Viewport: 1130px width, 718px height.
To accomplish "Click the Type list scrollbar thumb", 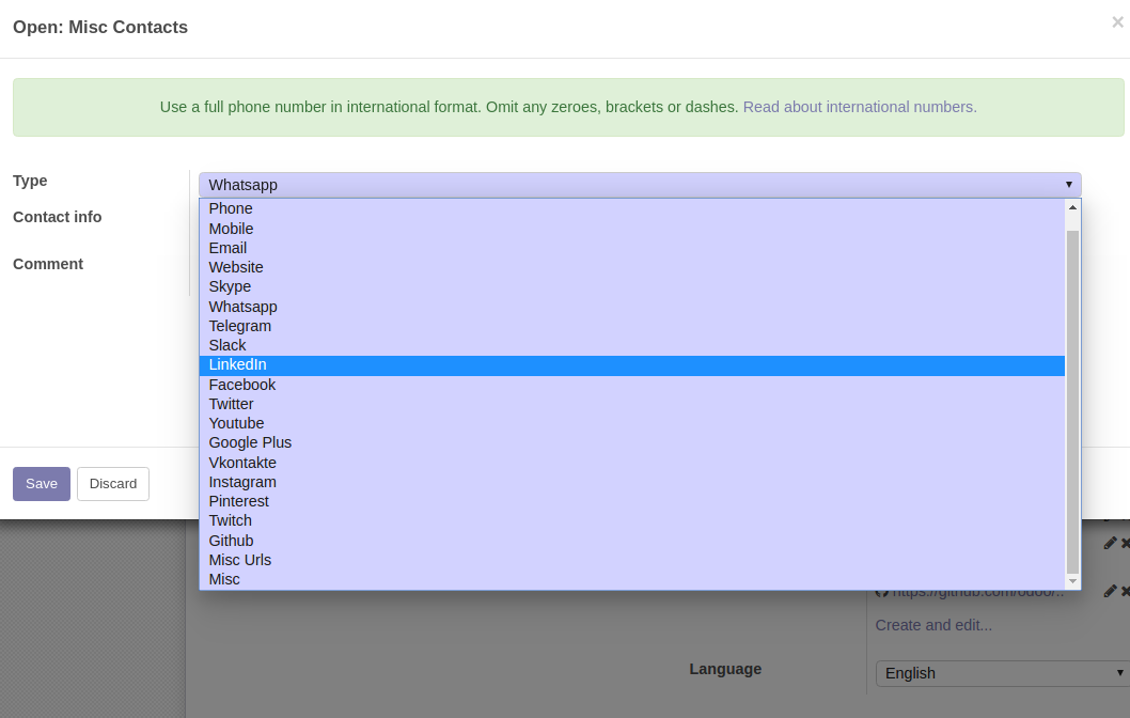I will click(1073, 400).
